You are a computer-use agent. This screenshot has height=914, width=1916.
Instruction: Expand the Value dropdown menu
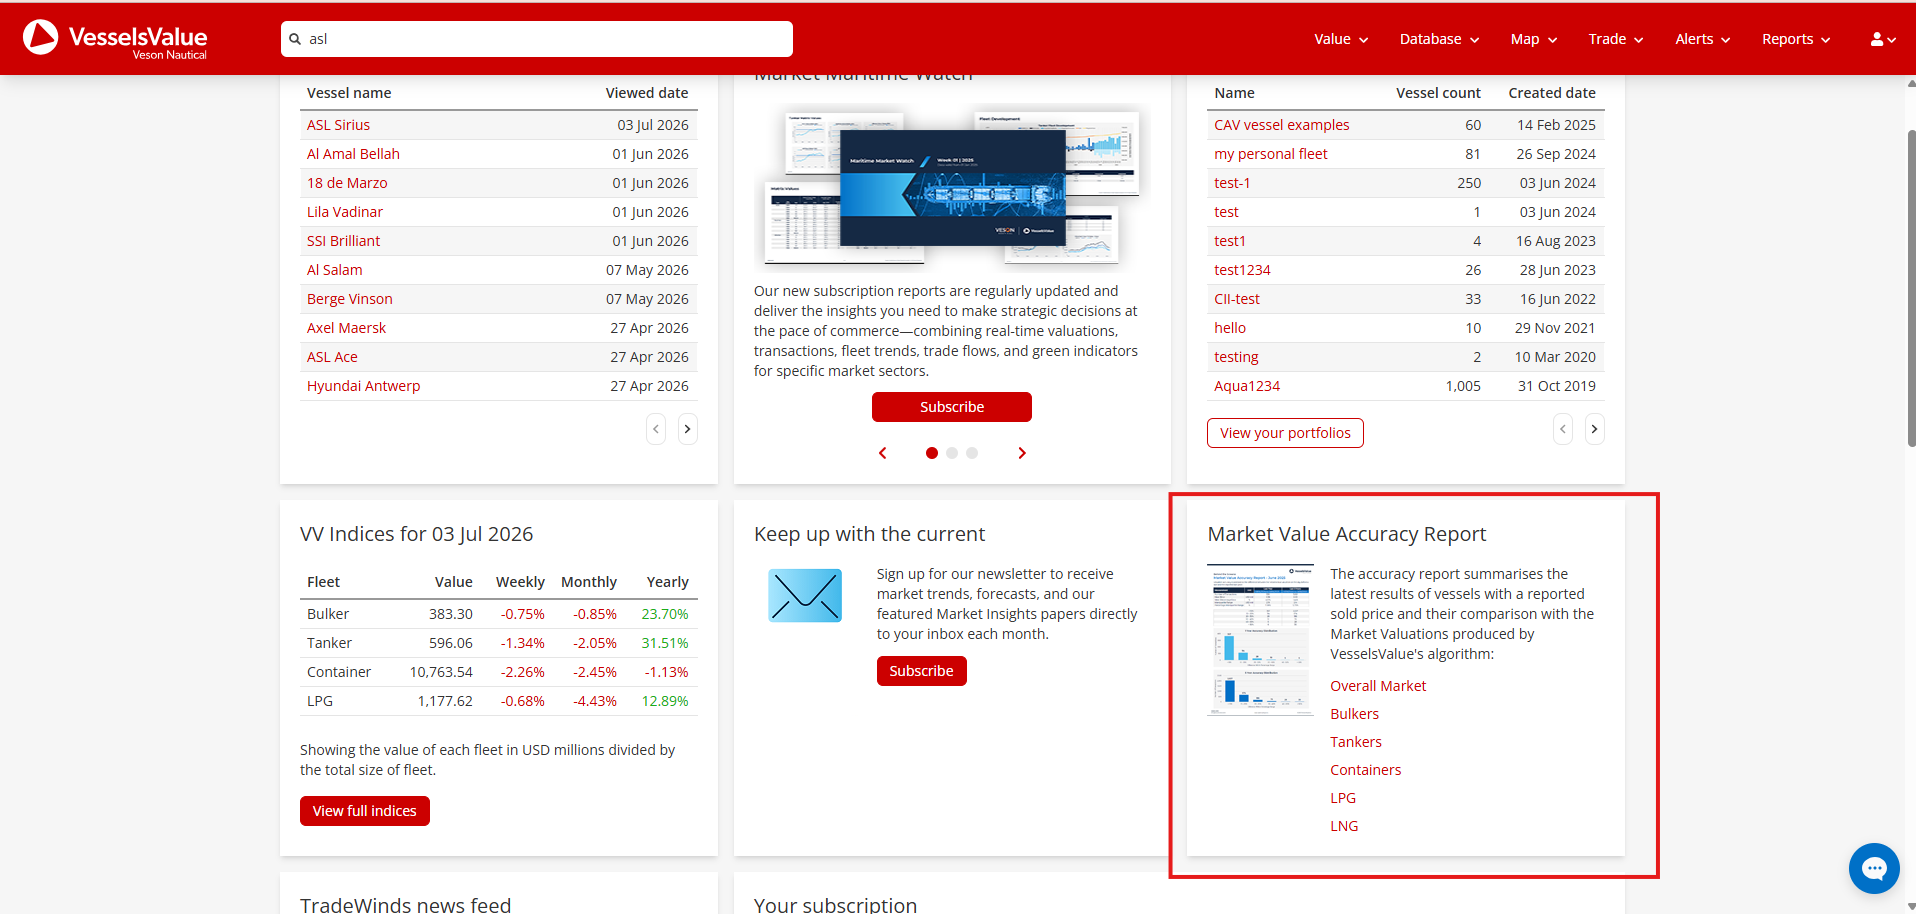click(x=1341, y=39)
